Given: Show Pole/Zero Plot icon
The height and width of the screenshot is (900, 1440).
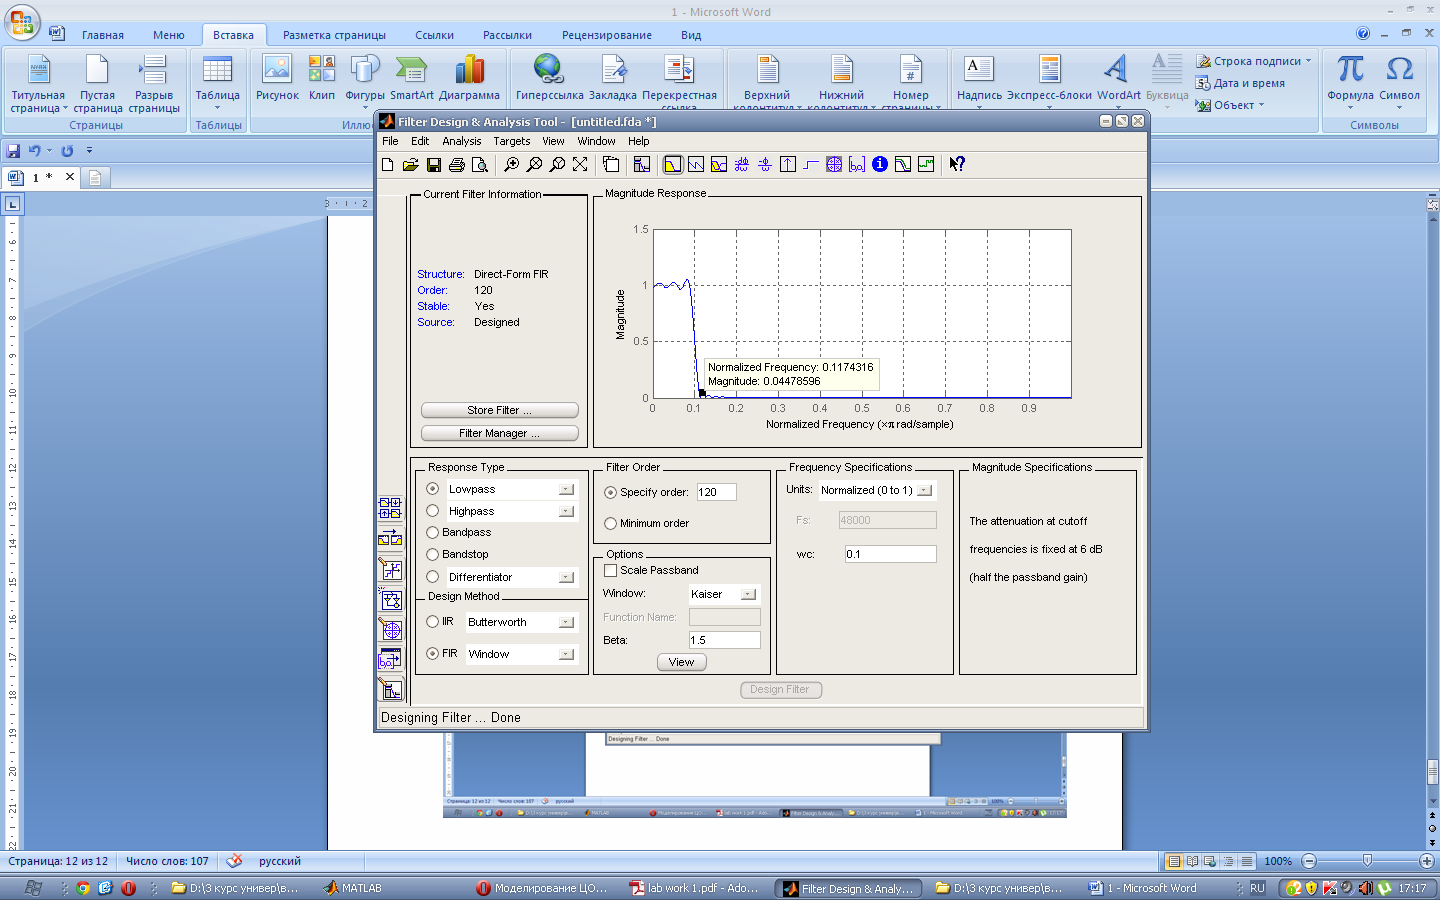Looking at the screenshot, I should point(834,165).
